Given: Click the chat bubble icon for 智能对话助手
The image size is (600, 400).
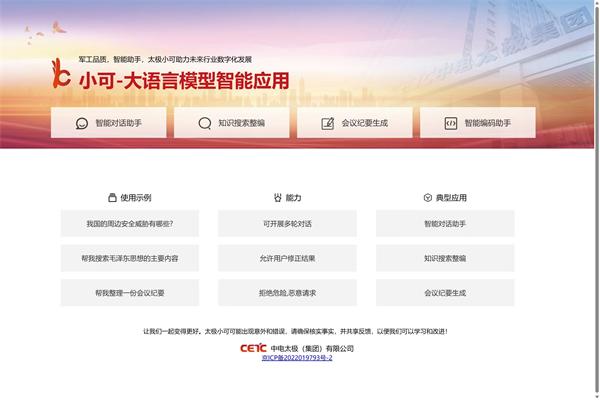Looking at the screenshot, I should pyautogui.click(x=82, y=123).
